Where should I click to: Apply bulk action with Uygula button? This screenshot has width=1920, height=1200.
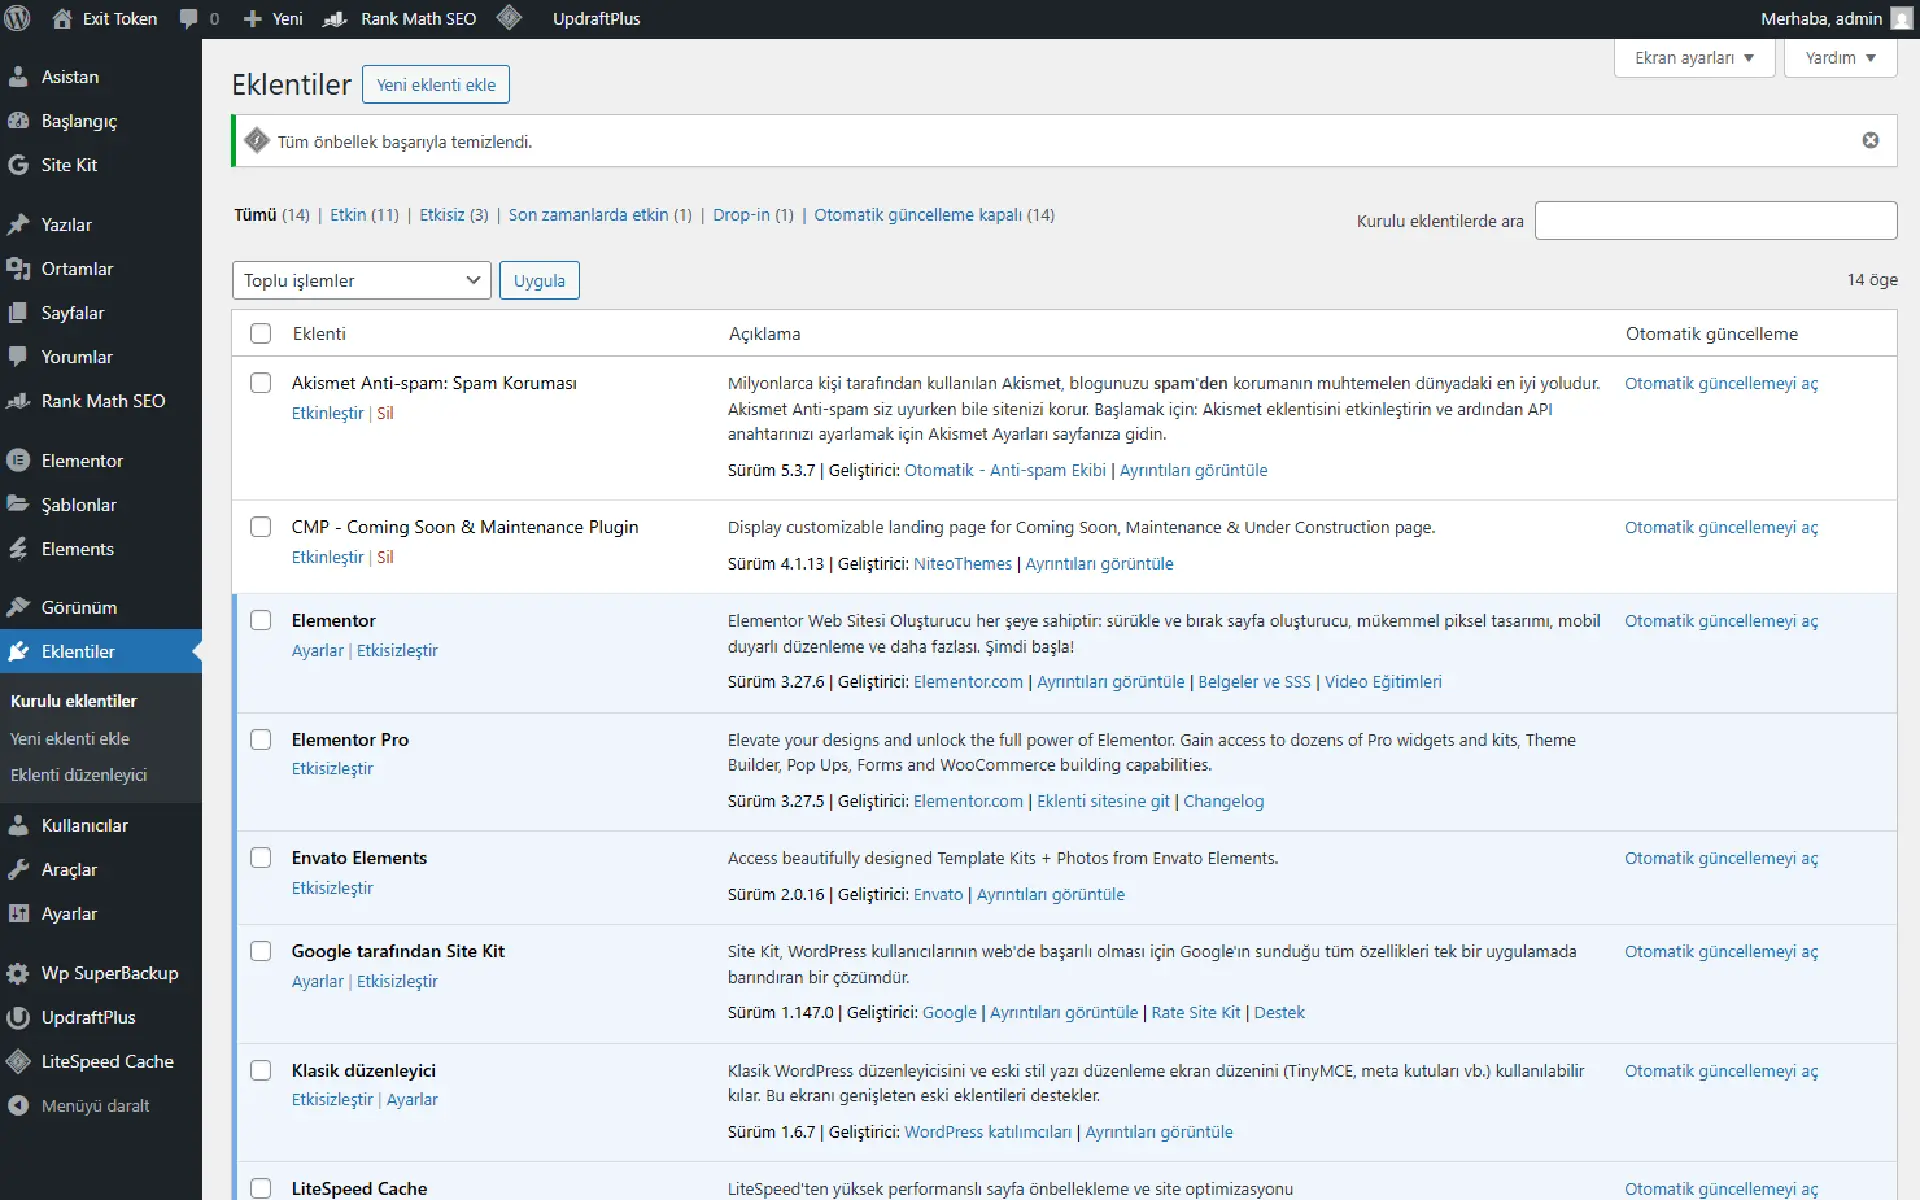pos(539,280)
